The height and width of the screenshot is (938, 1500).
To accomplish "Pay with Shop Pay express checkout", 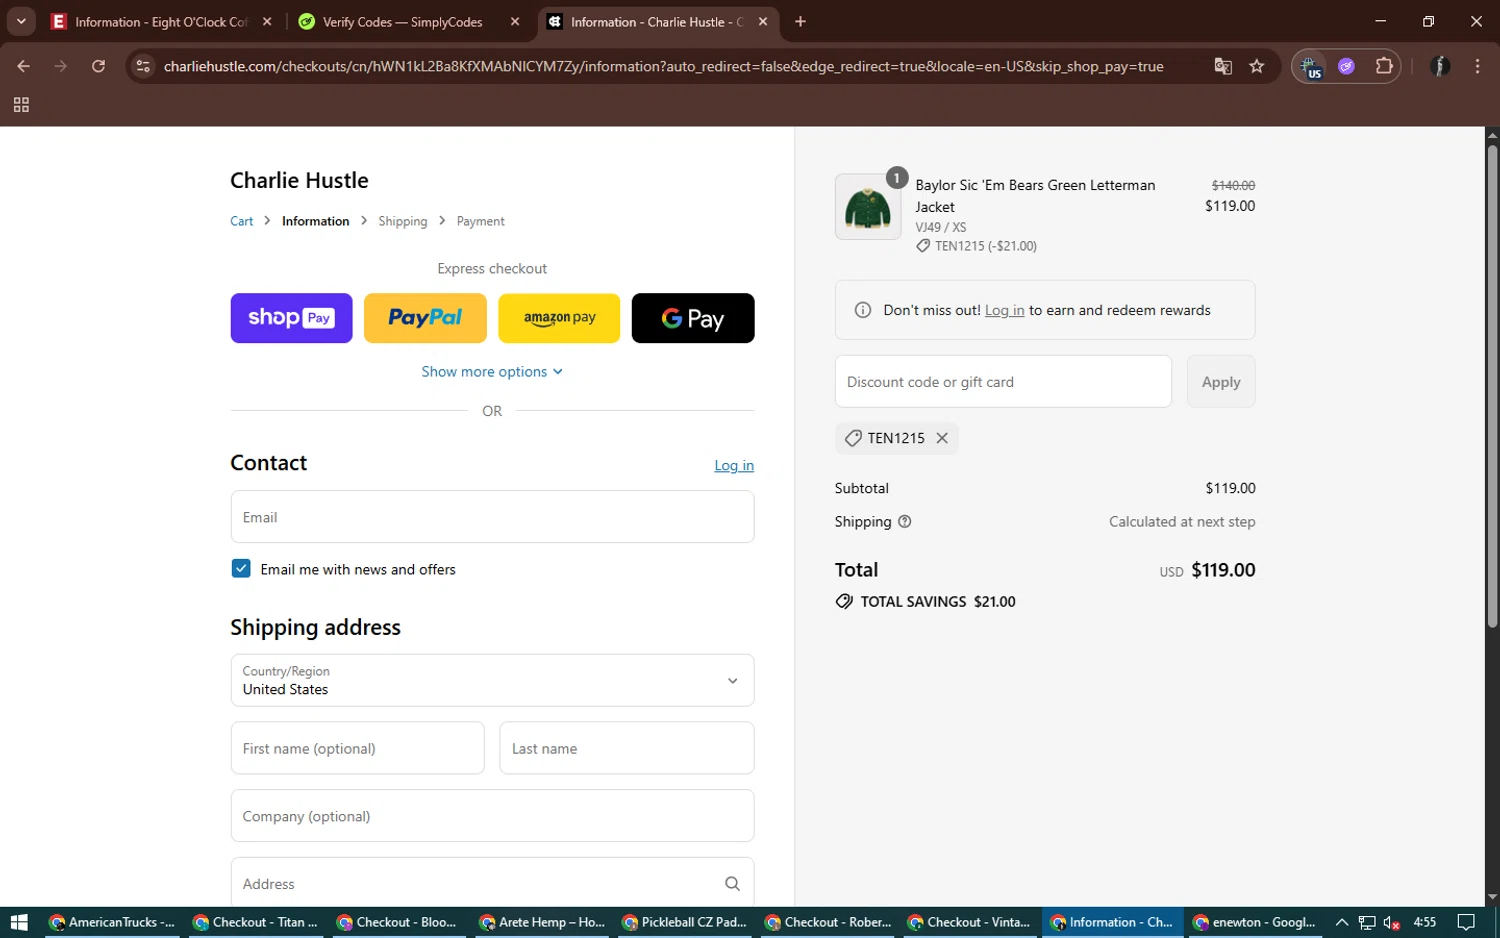I will pos(291,318).
